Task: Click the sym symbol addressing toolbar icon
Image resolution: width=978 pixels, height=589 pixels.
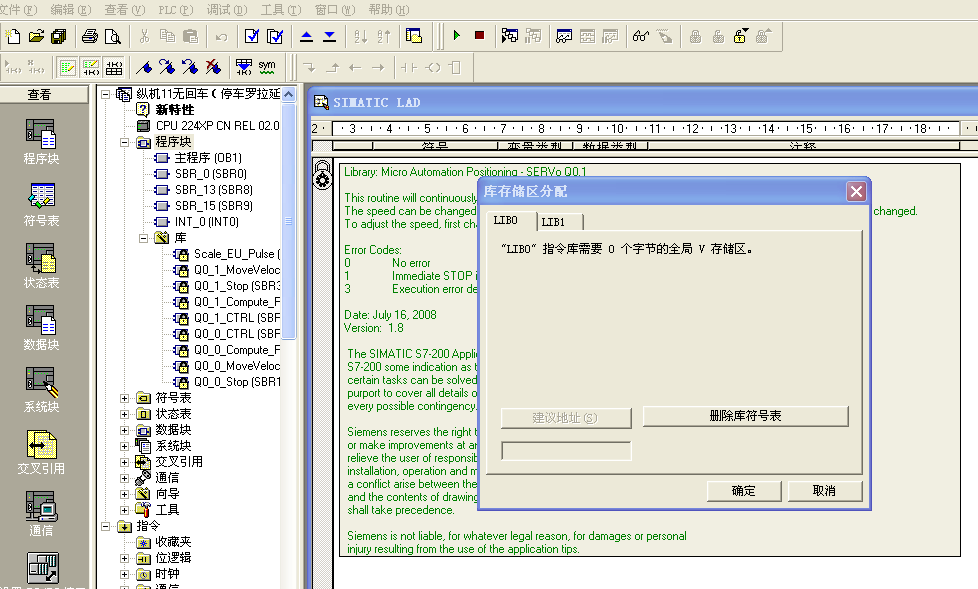Action: (267, 67)
